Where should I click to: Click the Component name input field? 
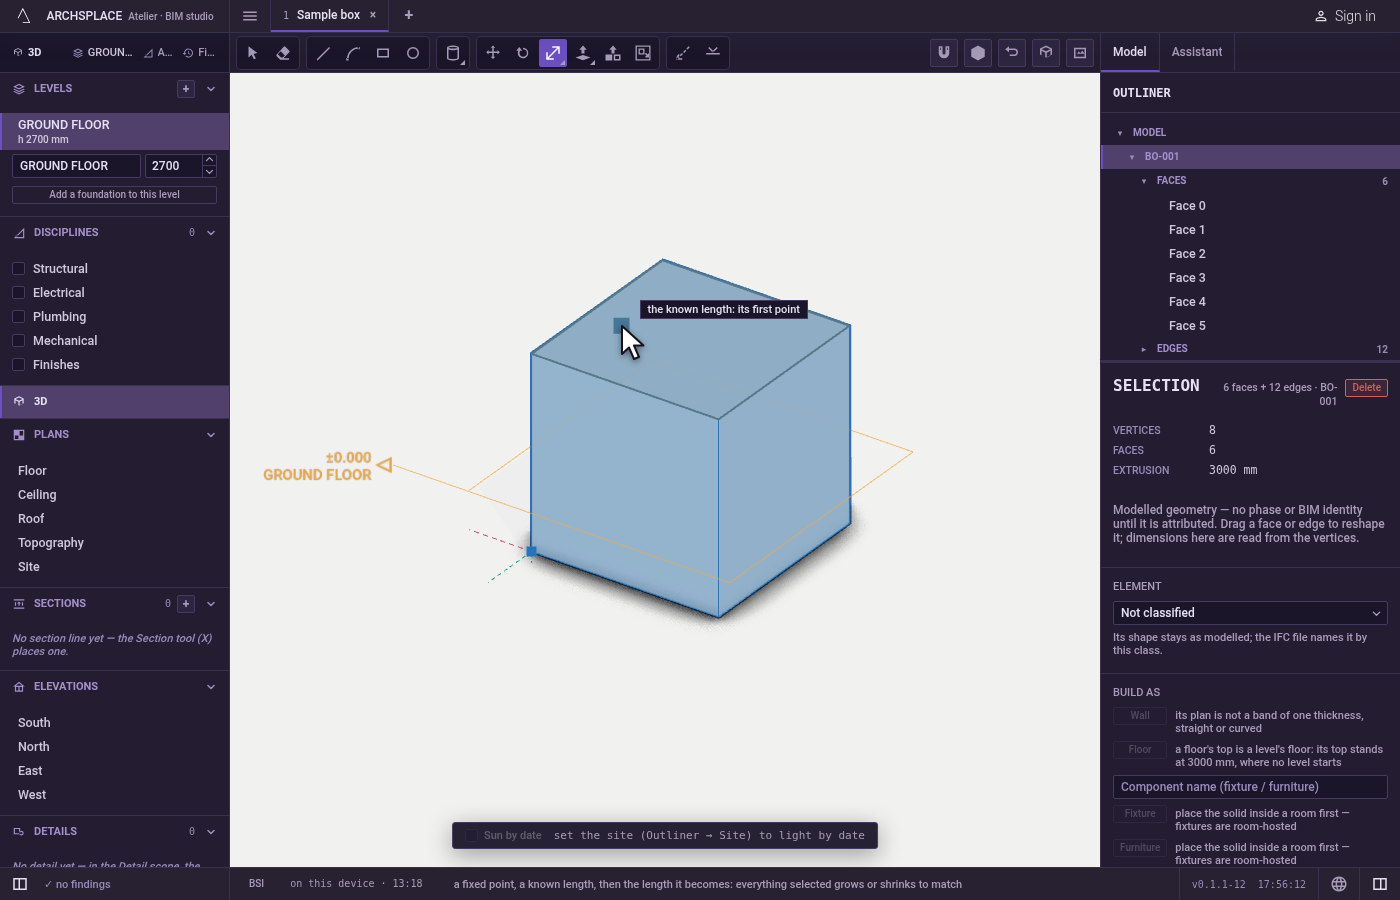(1250, 787)
